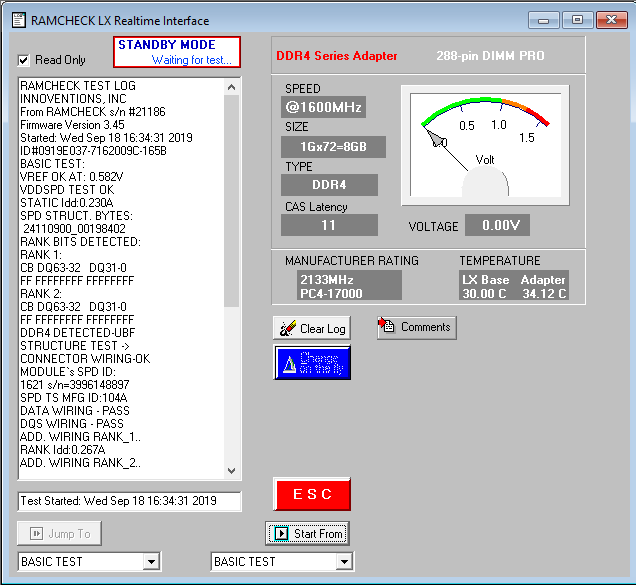Click the Adapter 34.12 C temperature
The height and width of the screenshot is (585, 636).
pyautogui.click(x=544, y=286)
